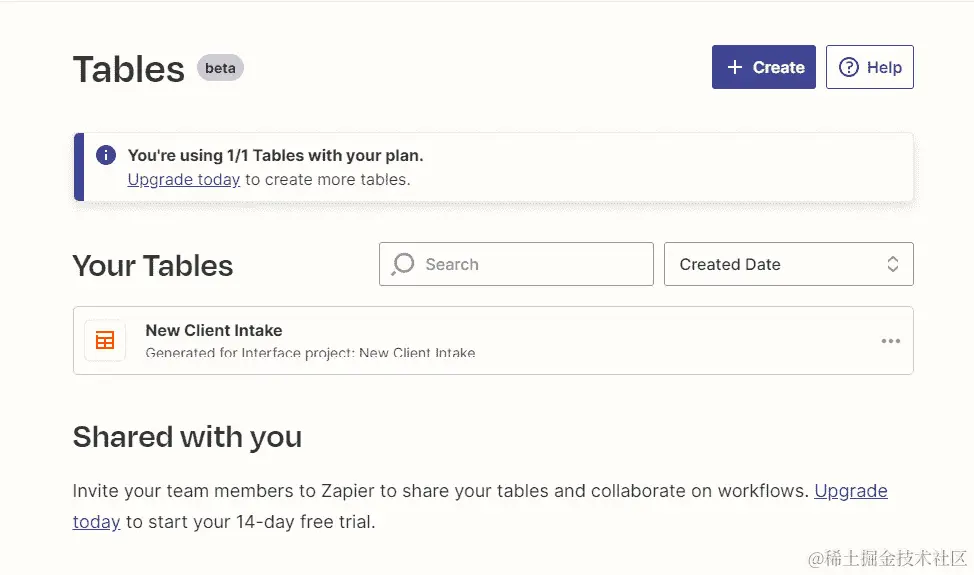The image size is (974, 575).
Task: Open the Help button
Action: [x=870, y=67]
